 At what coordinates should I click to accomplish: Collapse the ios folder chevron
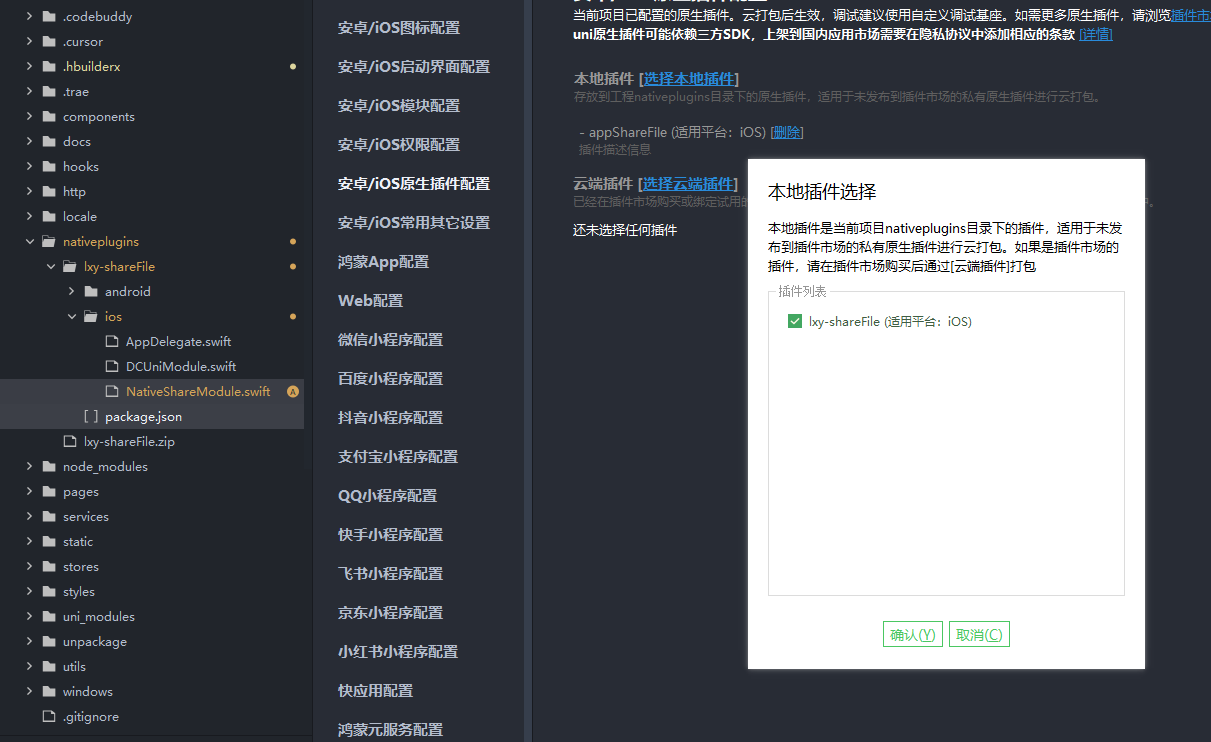[x=72, y=317]
